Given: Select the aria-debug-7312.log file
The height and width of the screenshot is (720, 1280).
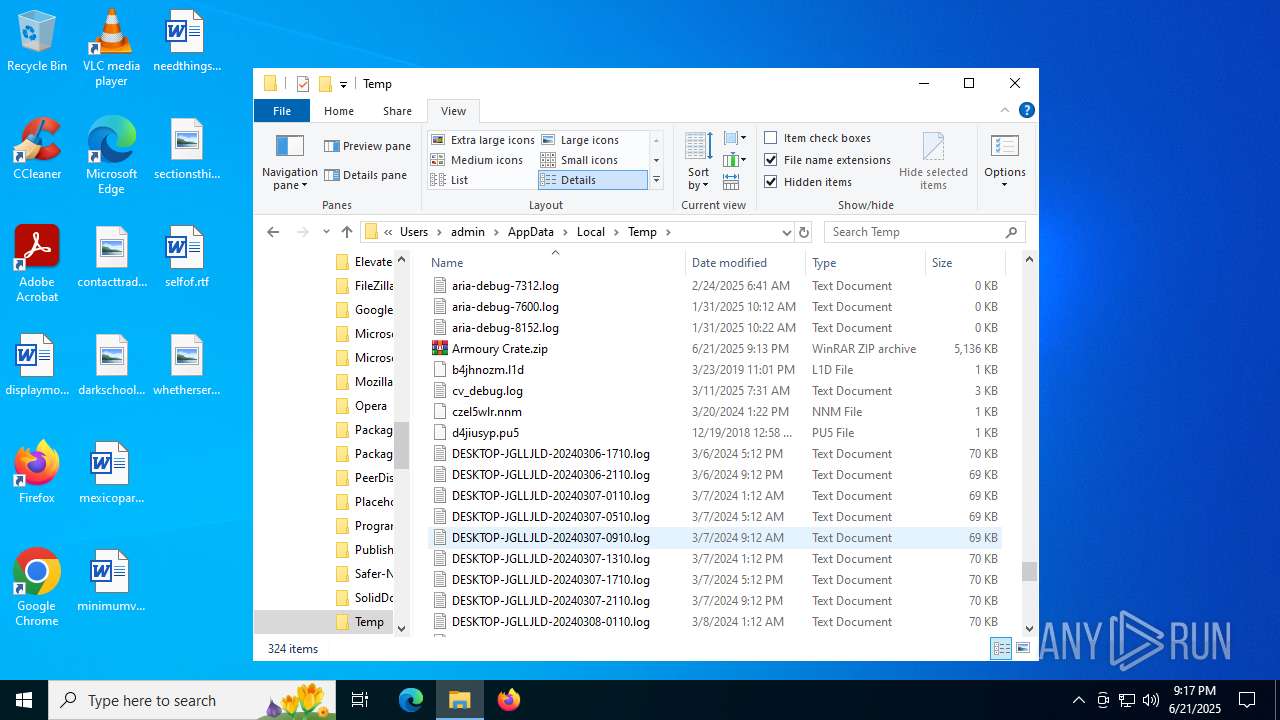Looking at the screenshot, I should click(505, 286).
